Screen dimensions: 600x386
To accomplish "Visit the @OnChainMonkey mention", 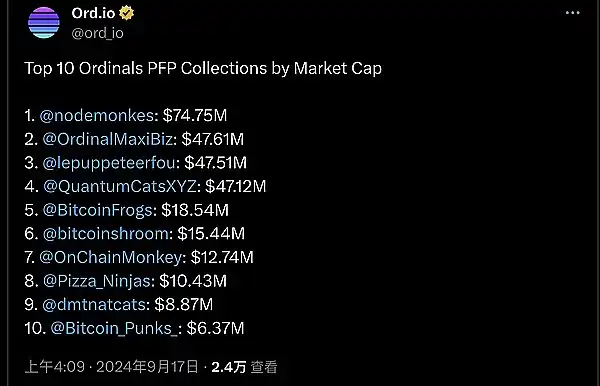I will [111, 257].
